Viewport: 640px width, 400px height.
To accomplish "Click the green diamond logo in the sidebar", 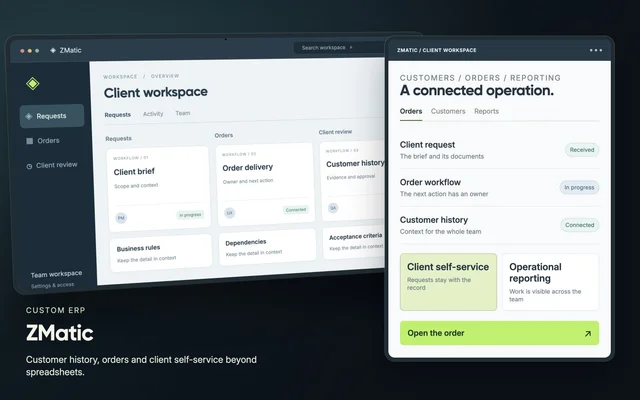I will point(33,84).
